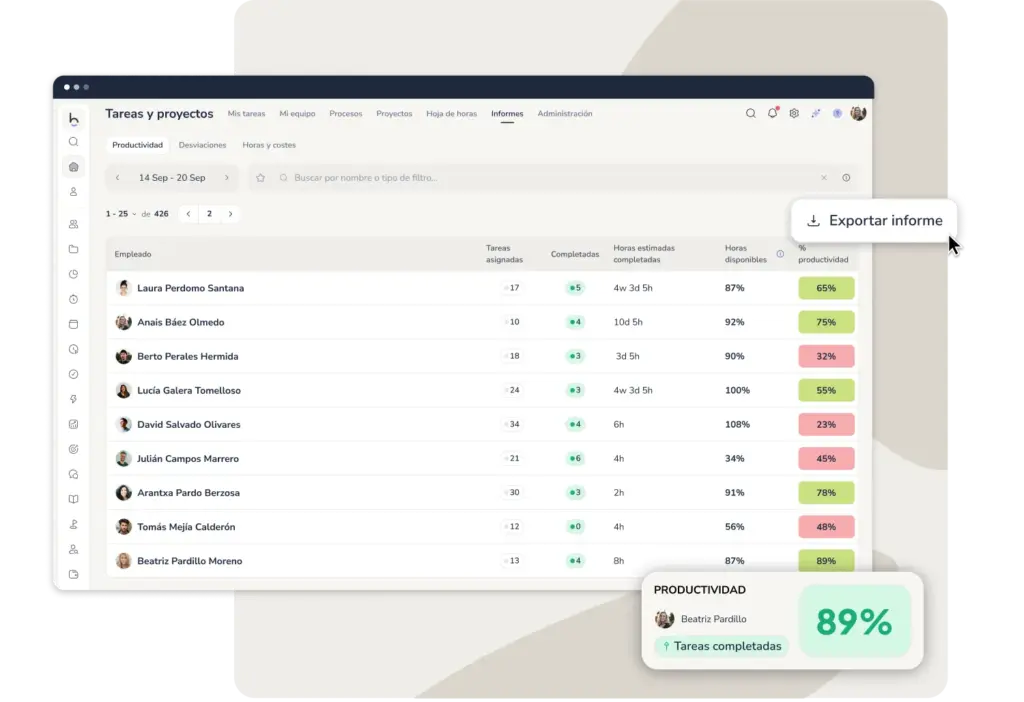Clear the search field with the X
The height and width of the screenshot is (702, 1024).
point(824,178)
